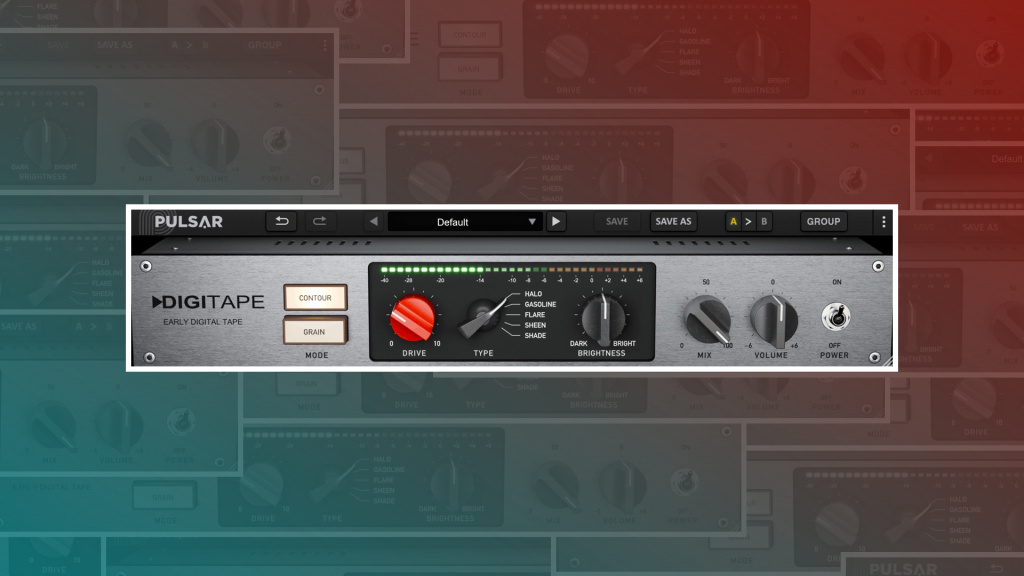Go to next preset with right arrow
Screen dimensions: 1024x576
[x=556, y=221]
